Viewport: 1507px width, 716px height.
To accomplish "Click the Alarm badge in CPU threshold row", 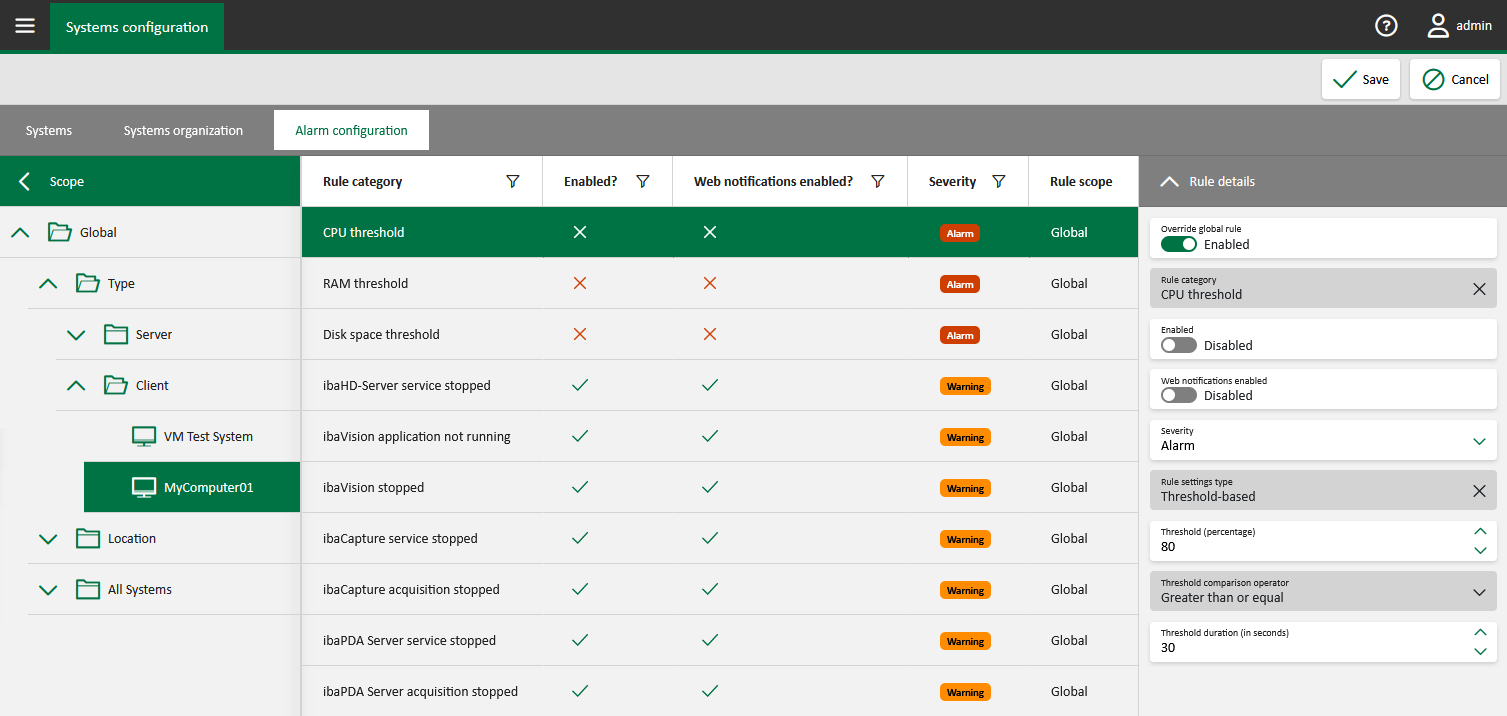I will (x=960, y=233).
